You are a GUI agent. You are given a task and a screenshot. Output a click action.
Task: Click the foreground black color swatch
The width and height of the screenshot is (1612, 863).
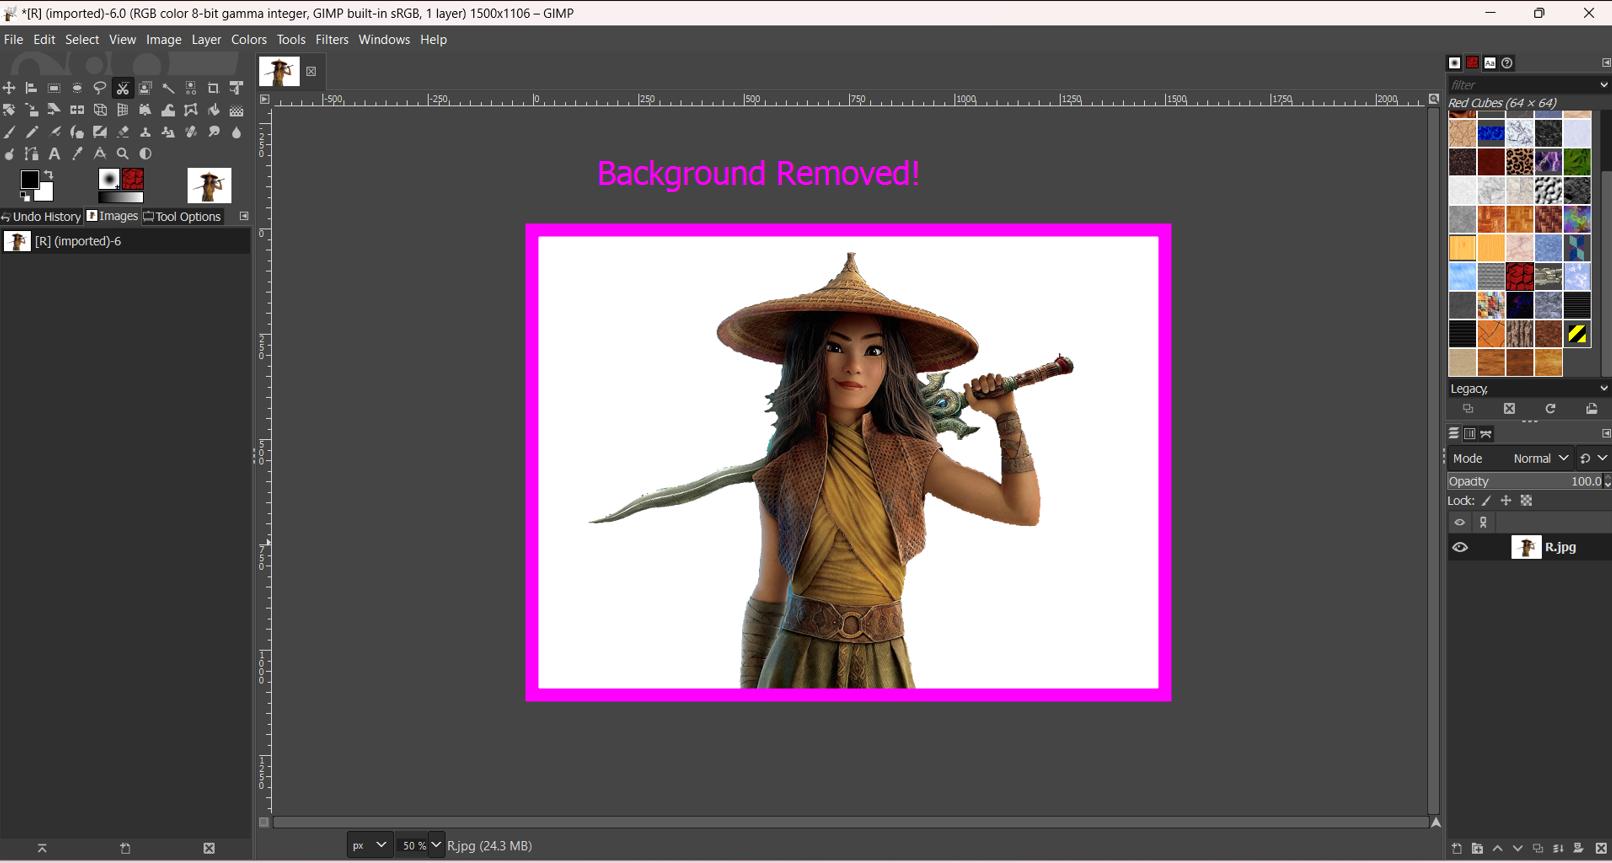28,178
